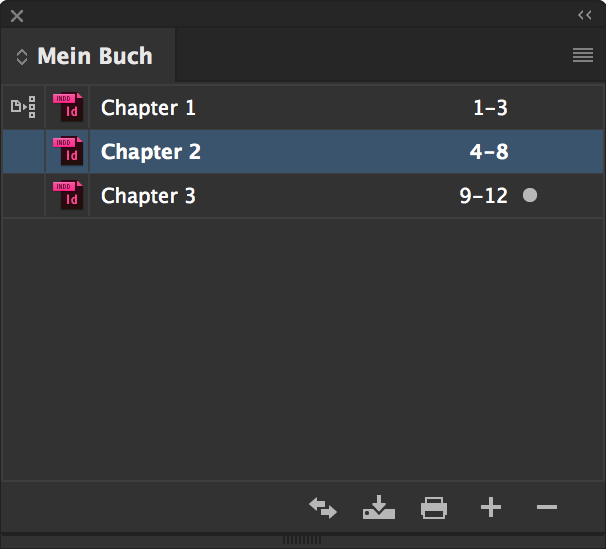Click the Chapter 1 InDesign file icon
The image size is (606, 549).
click(68, 107)
